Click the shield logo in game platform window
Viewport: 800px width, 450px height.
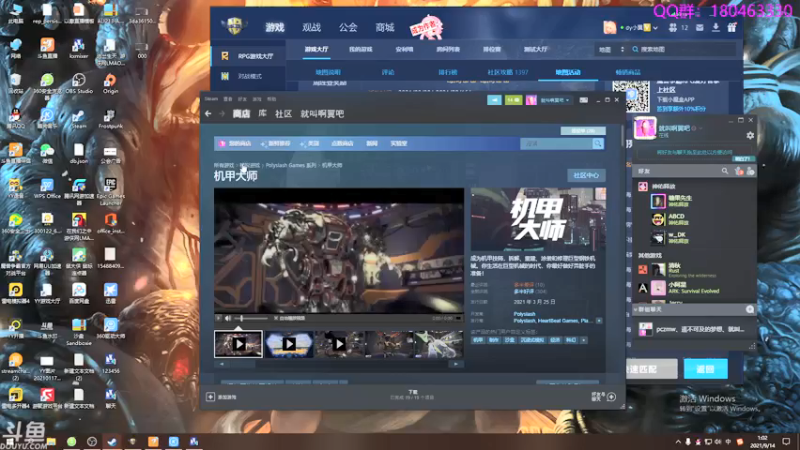(x=234, y=26)
